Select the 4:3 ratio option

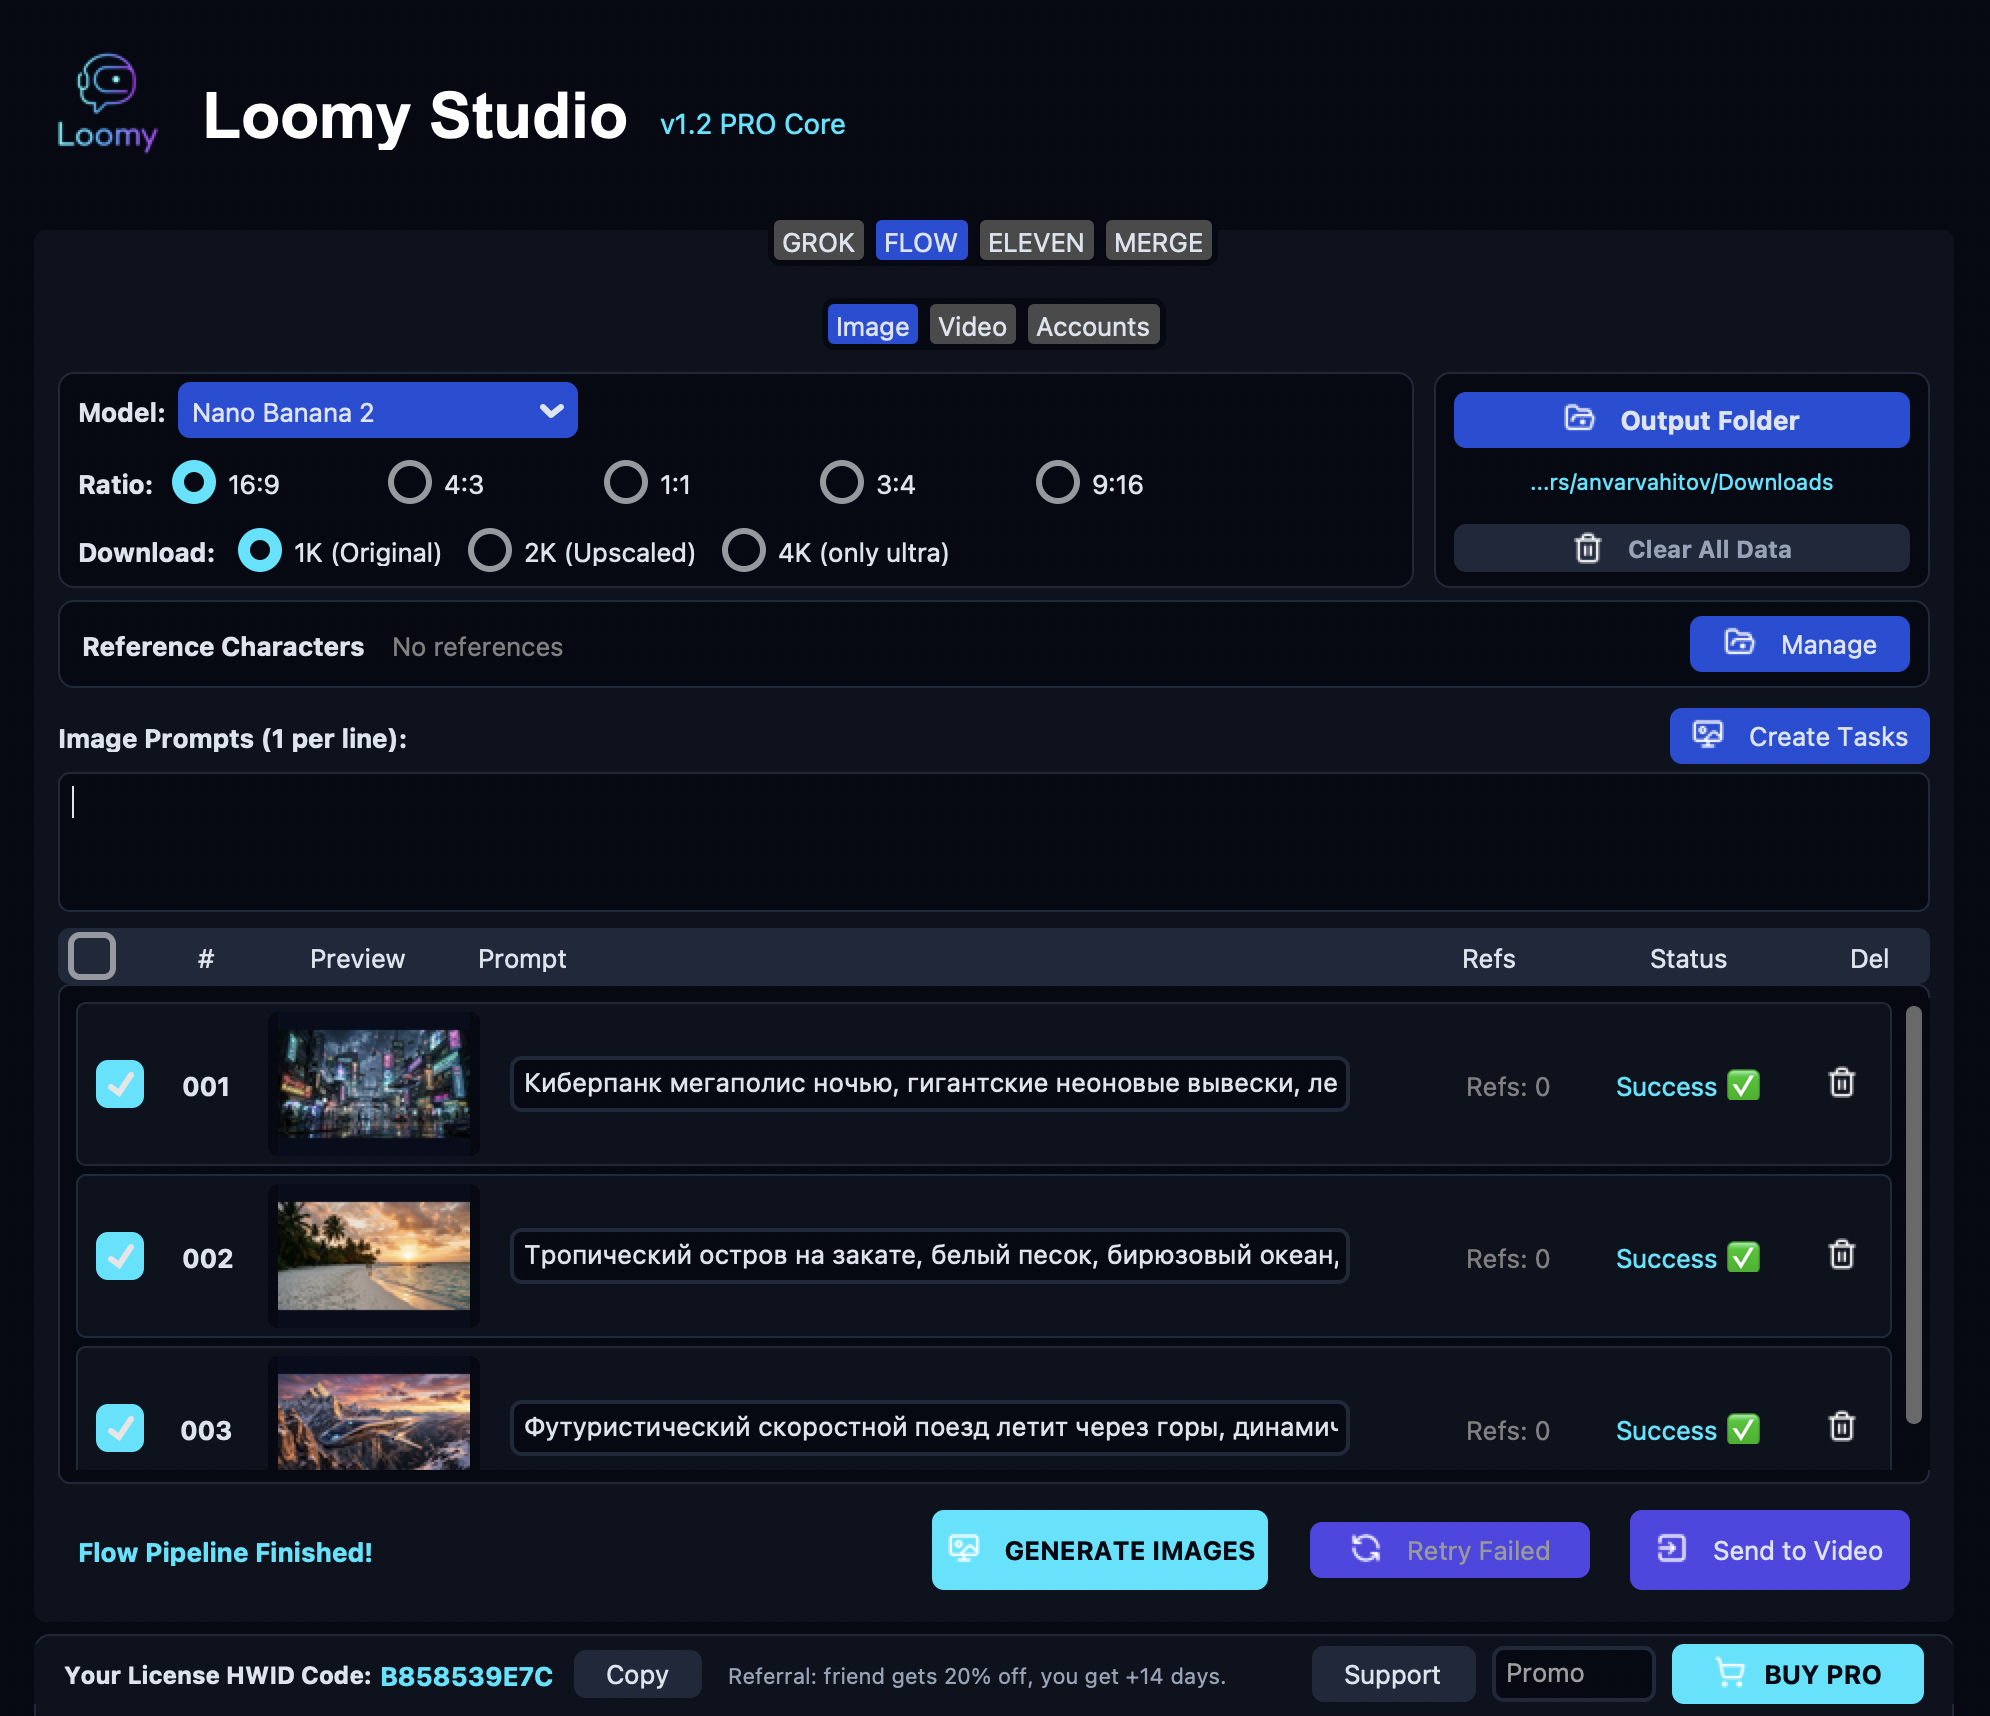pyautogui.click(x=410, y=483)
